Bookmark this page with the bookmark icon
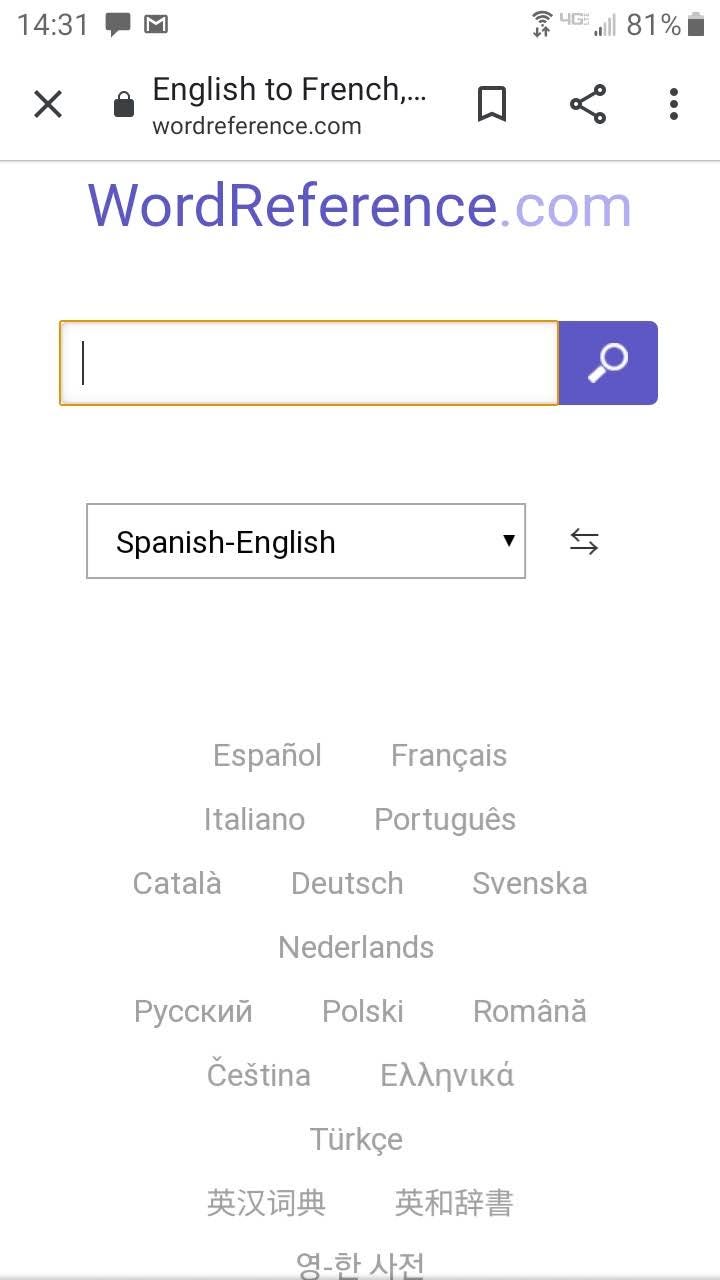 click(x=491, y=104)
